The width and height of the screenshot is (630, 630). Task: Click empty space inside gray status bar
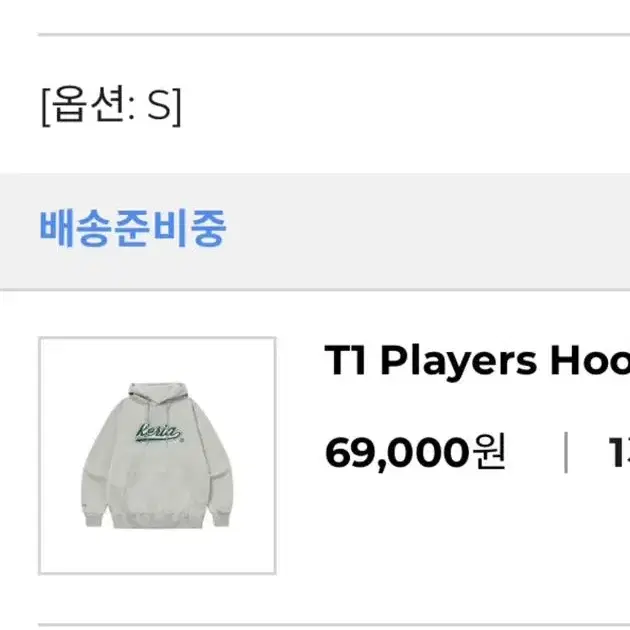point(422,231)
